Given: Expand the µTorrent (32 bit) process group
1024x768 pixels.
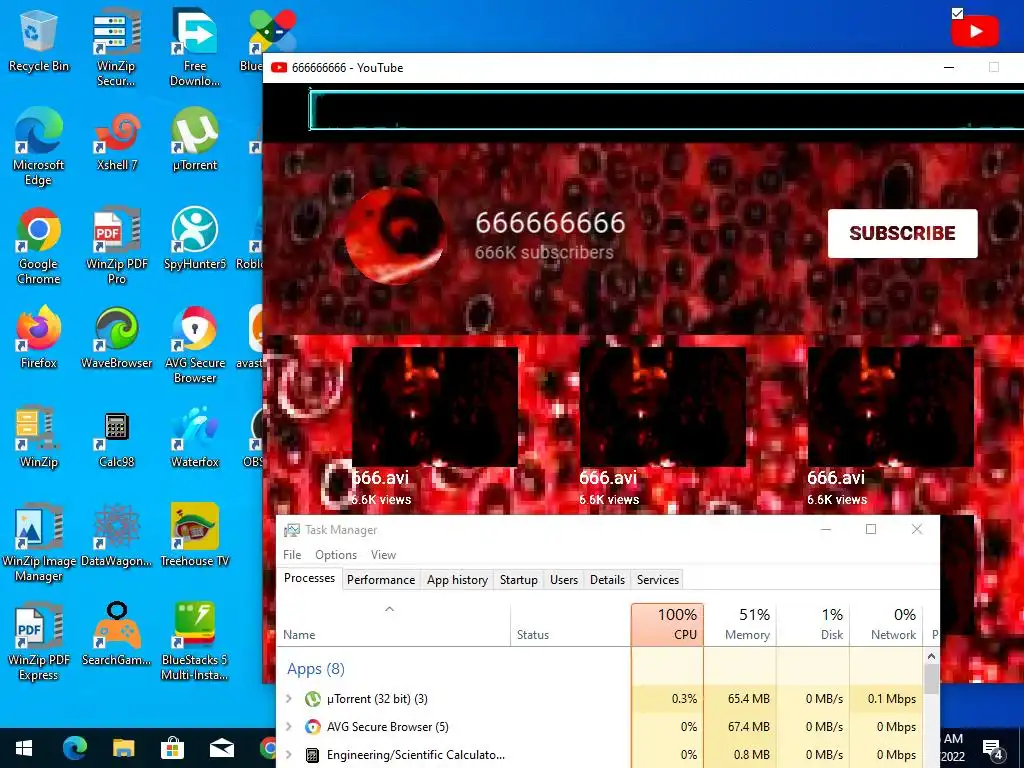Looking at the screenshot, I should pos(289,699).
